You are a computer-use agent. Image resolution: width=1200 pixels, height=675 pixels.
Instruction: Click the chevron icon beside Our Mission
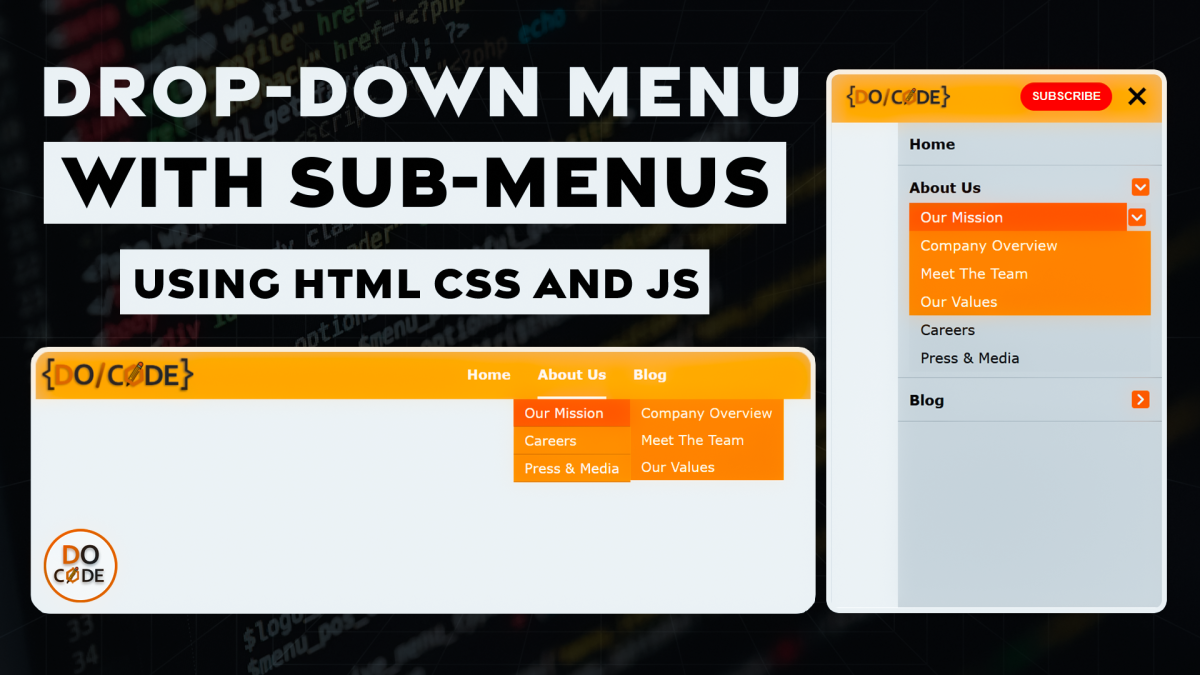coord(1137,217)
